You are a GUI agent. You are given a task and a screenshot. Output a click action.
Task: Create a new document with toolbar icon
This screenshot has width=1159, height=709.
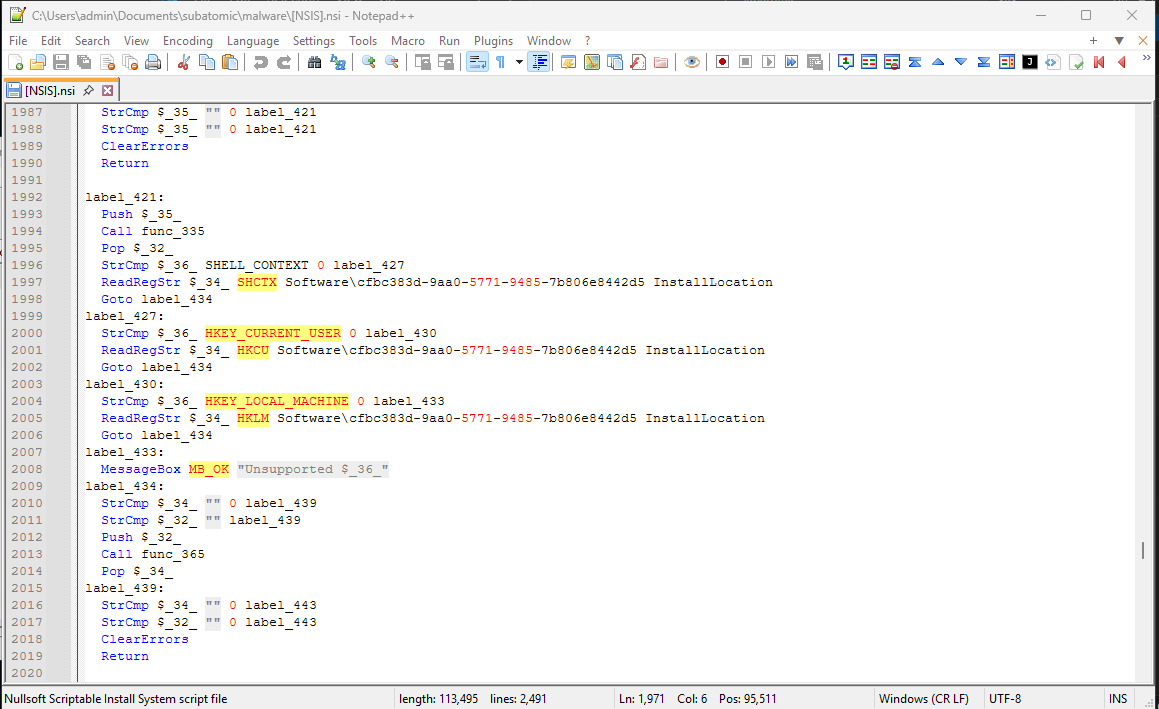tap(15, 62)
